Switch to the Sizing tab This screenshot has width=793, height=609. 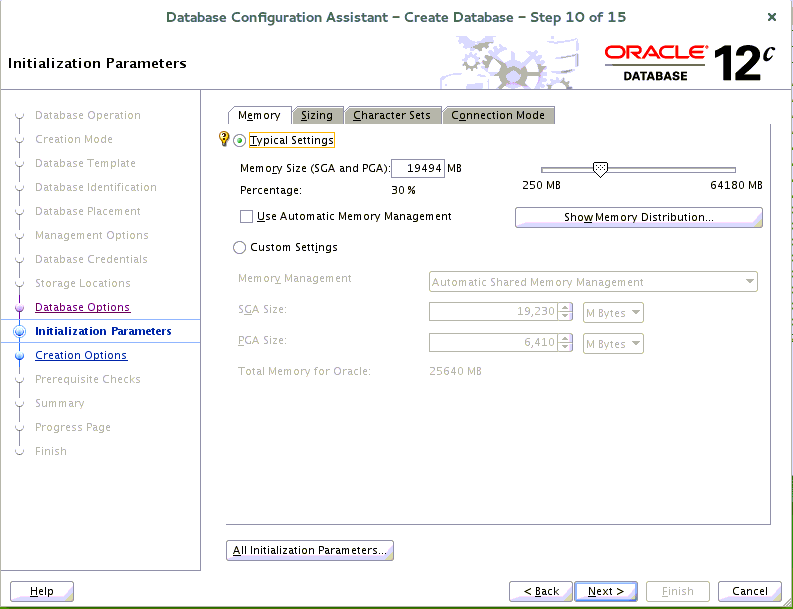pyautogui.click(x=317, y=116)
